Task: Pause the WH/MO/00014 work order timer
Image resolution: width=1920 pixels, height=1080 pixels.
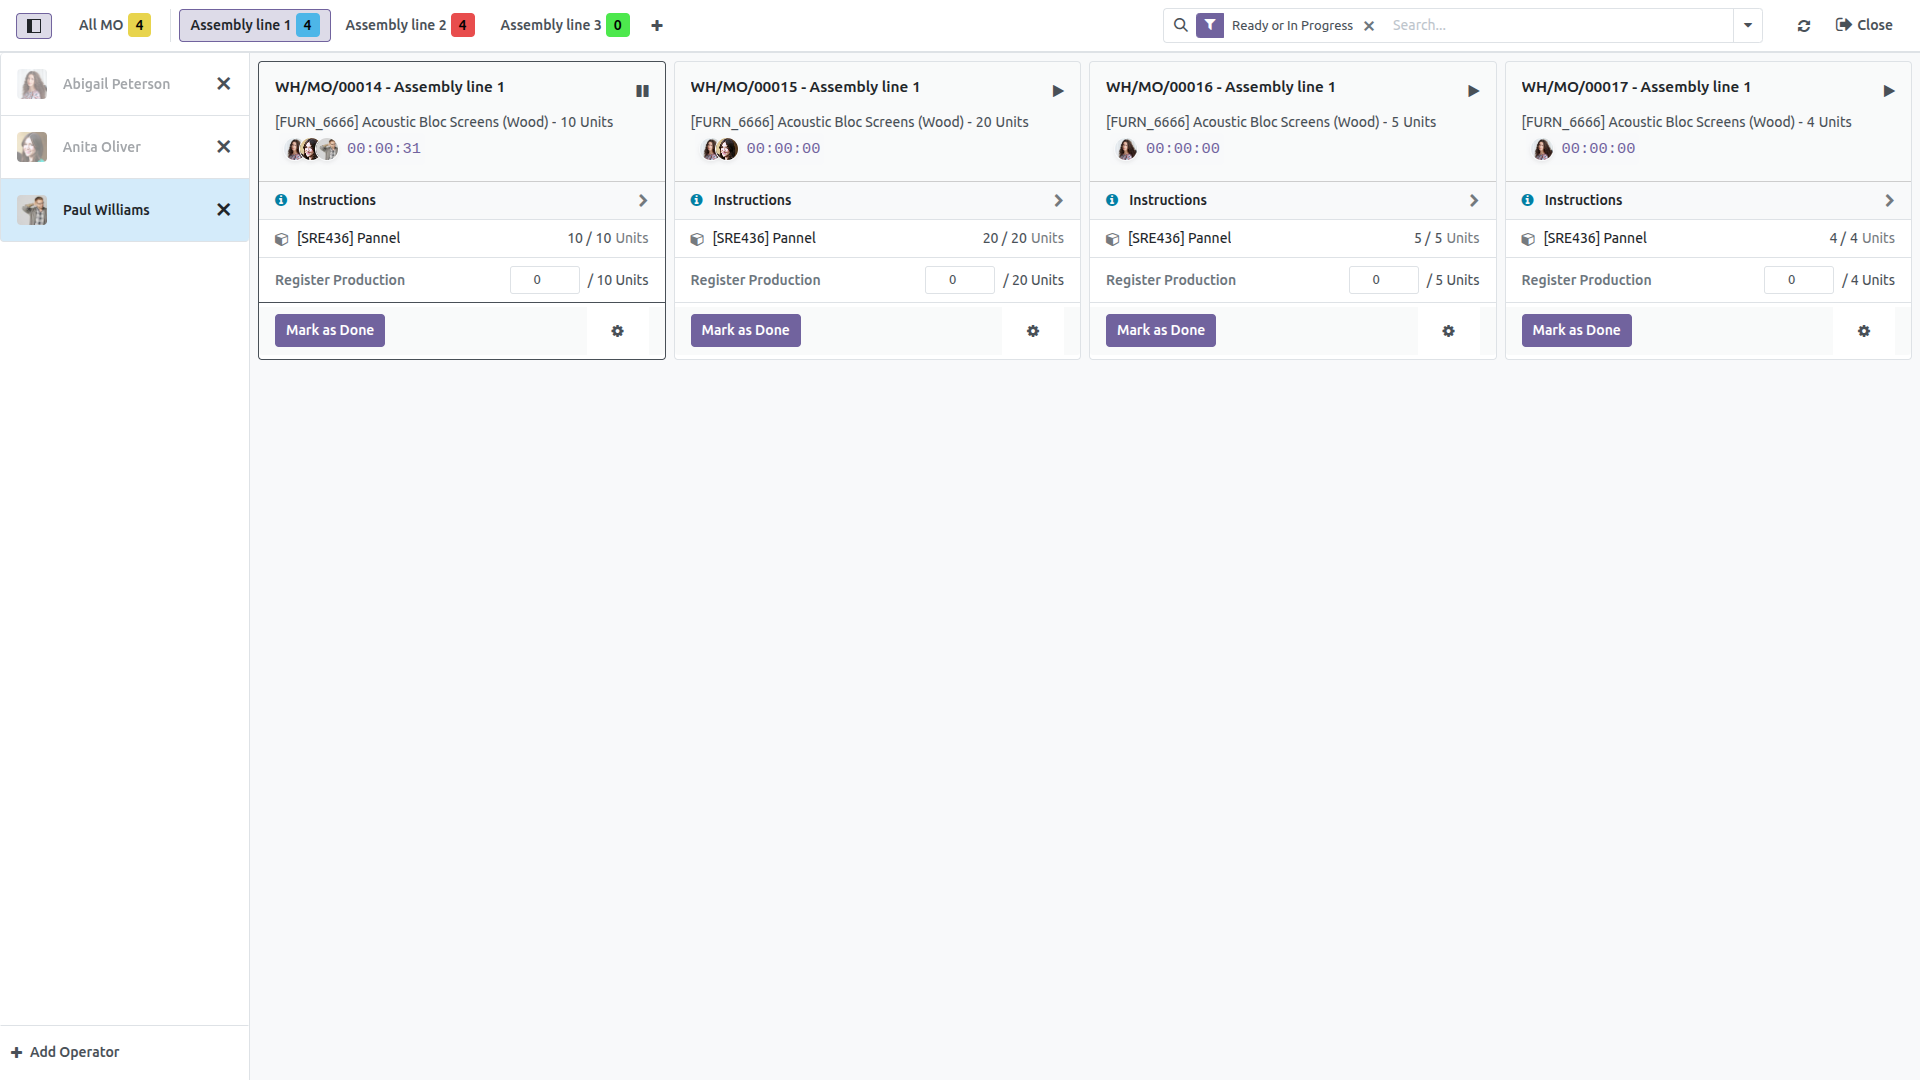Action: coord(642,91)
